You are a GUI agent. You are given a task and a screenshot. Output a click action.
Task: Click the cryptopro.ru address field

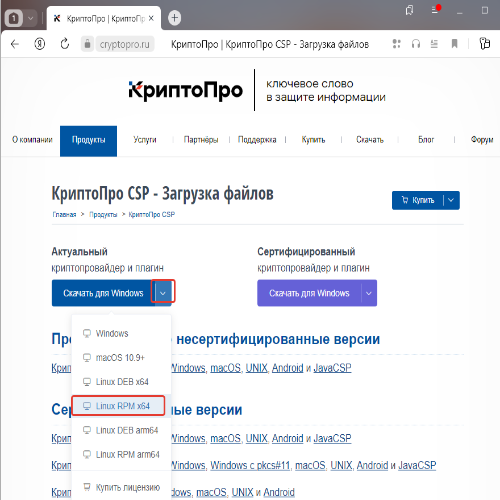coord(125,44)
